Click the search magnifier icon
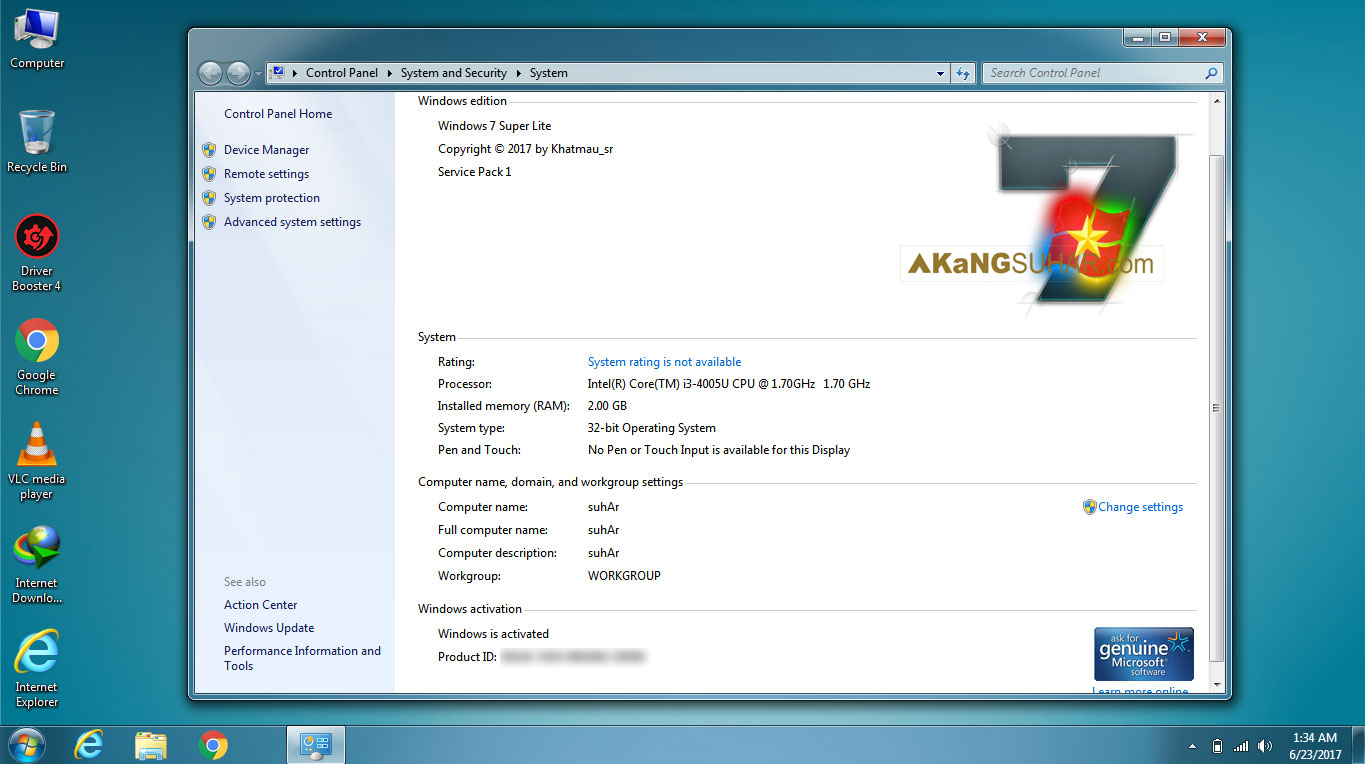The image size is (1365, 764). tap(1211, 73)
